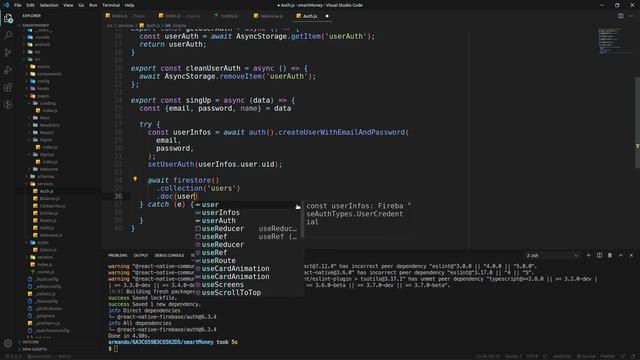Close the terminal panel
The height and width of the screenshot is (360, 640).
(631, 255)
